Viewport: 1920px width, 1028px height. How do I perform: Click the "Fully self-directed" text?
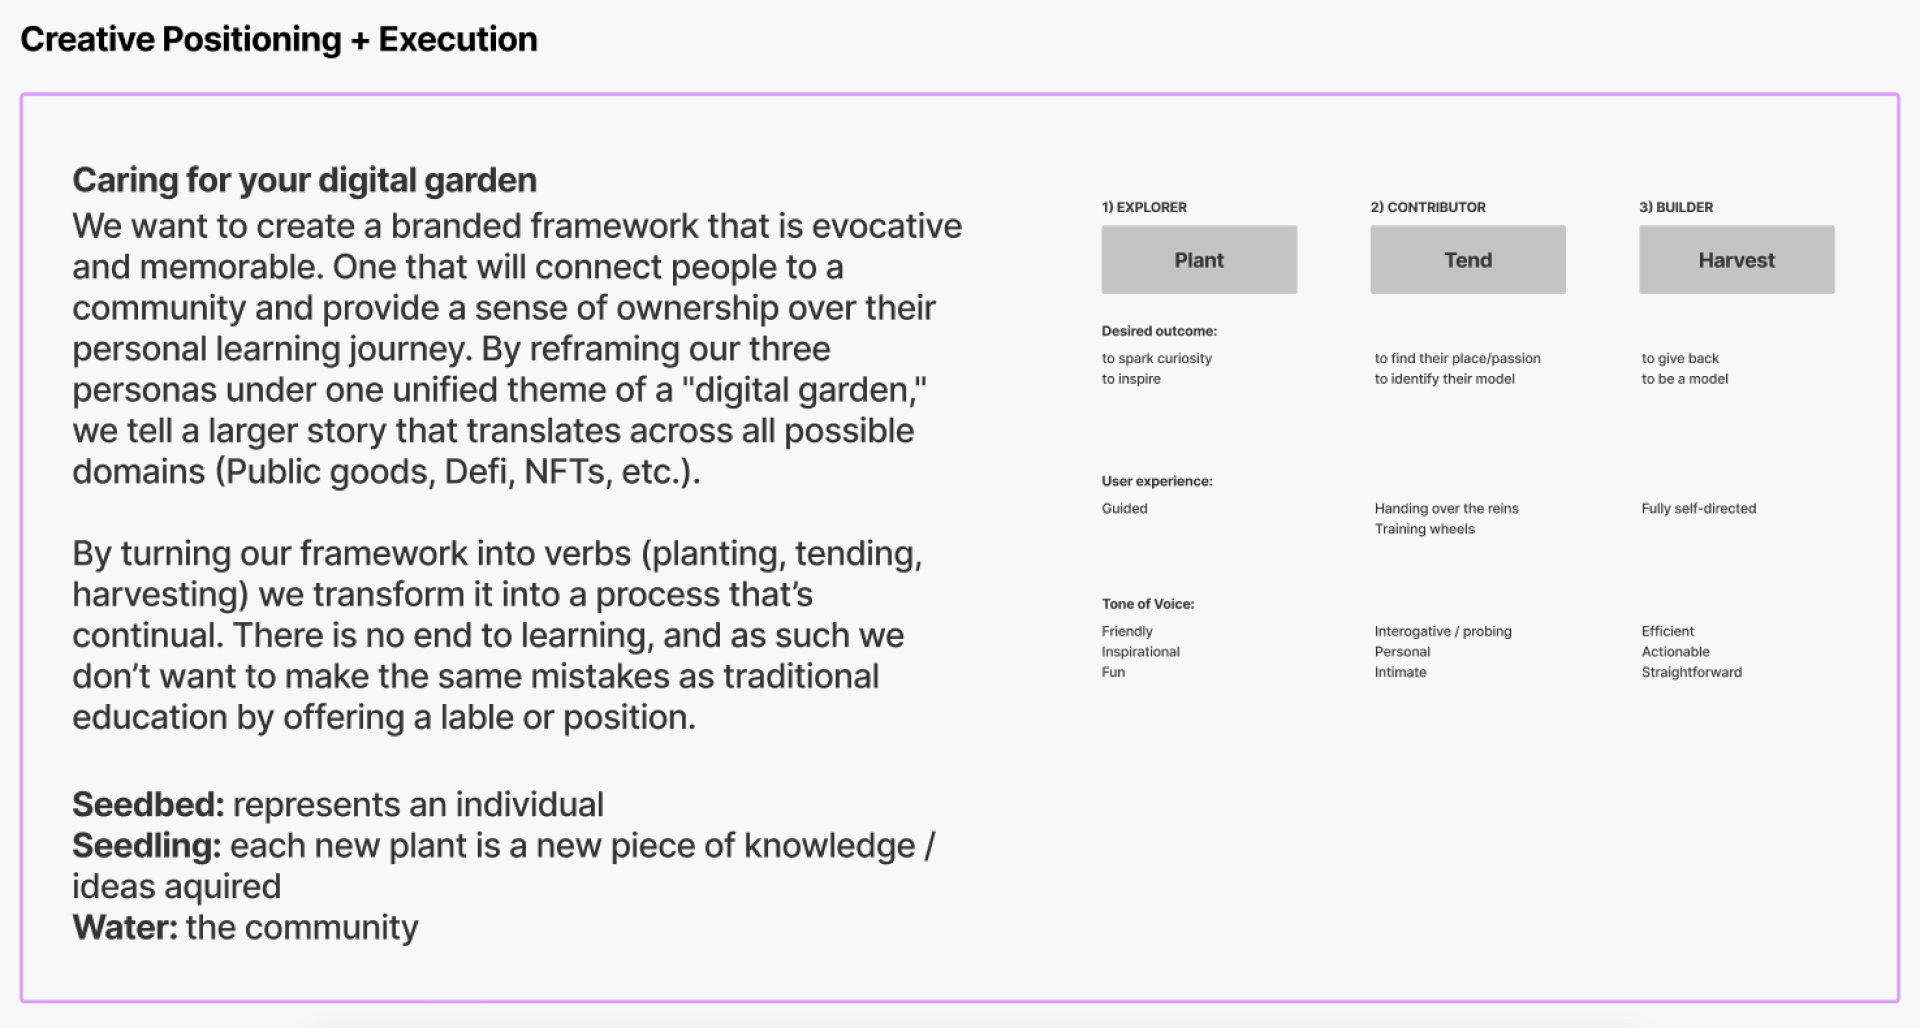click(1698, 508)
